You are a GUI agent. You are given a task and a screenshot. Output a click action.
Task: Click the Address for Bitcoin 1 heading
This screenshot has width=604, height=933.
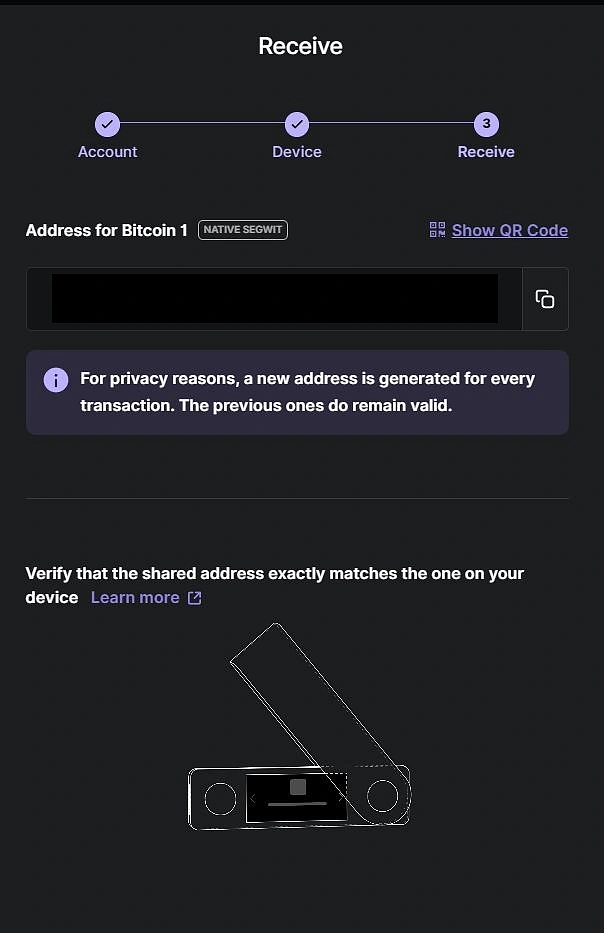[x=106, y=229]
